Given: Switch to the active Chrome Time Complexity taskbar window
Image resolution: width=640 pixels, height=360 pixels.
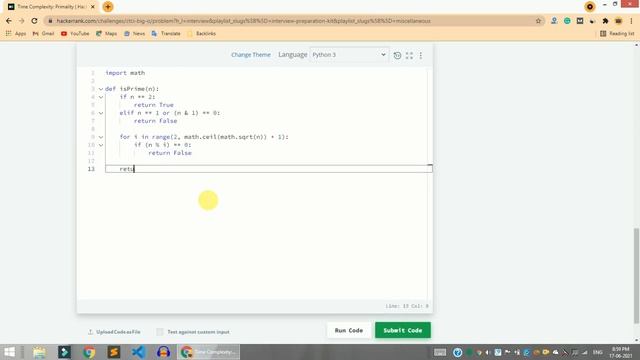Looking at the screenshot, I should 209,352.
